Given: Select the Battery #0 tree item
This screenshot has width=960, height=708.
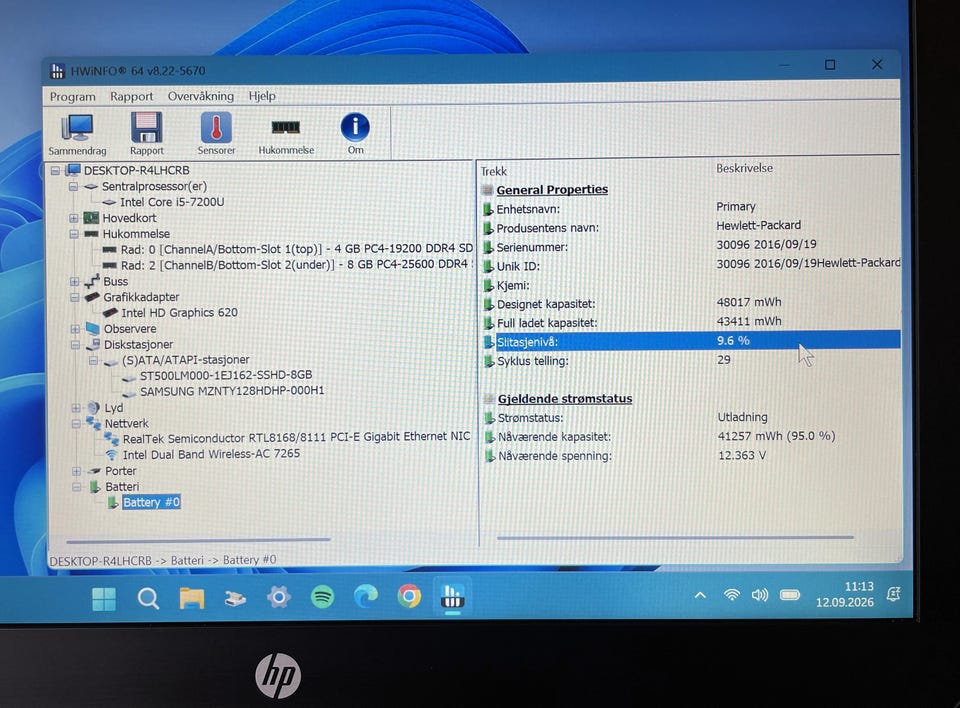Looking at the screenshot, I should point(151,502).
